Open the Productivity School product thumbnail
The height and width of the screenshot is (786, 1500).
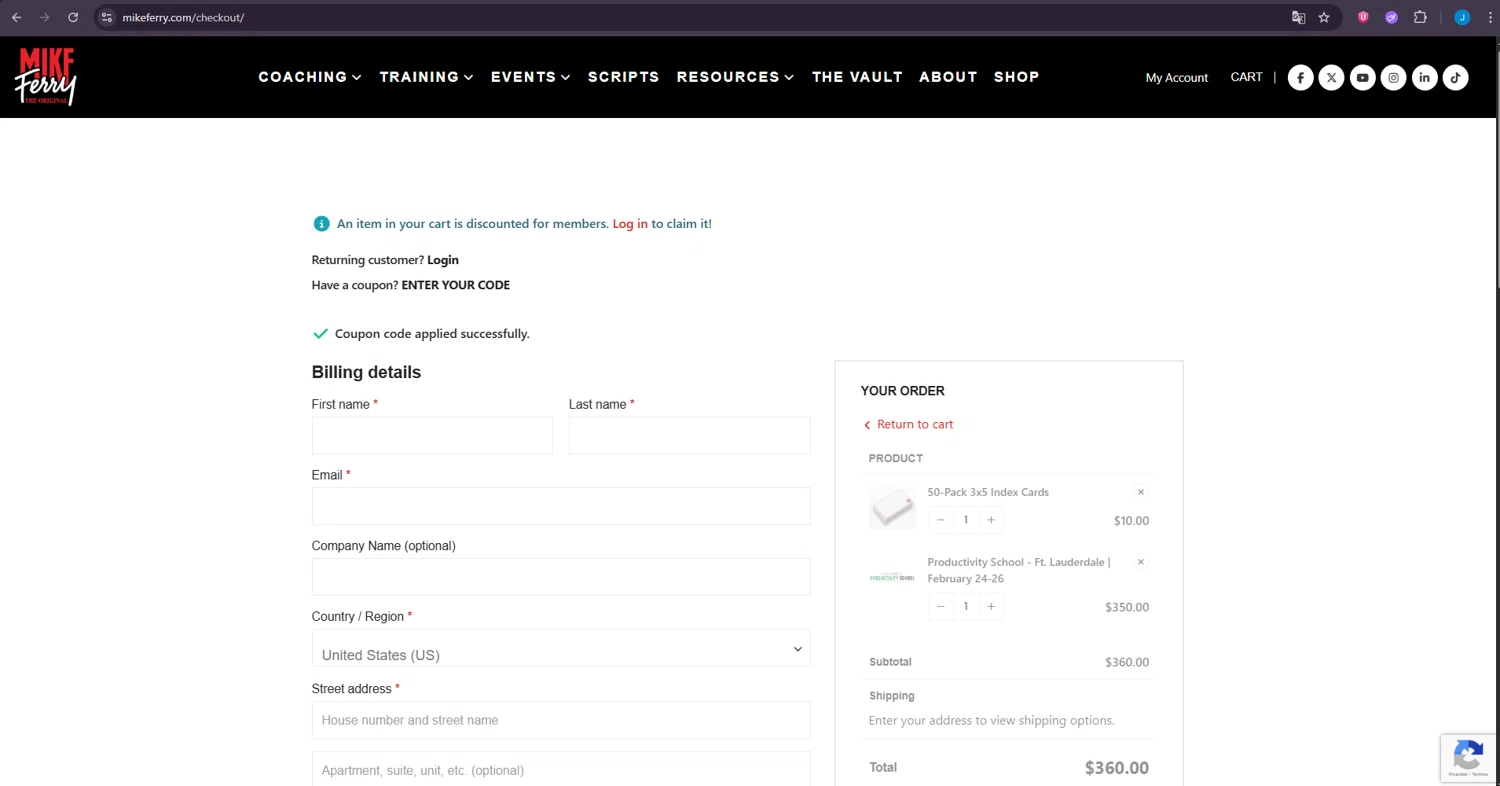coord(892,577)
